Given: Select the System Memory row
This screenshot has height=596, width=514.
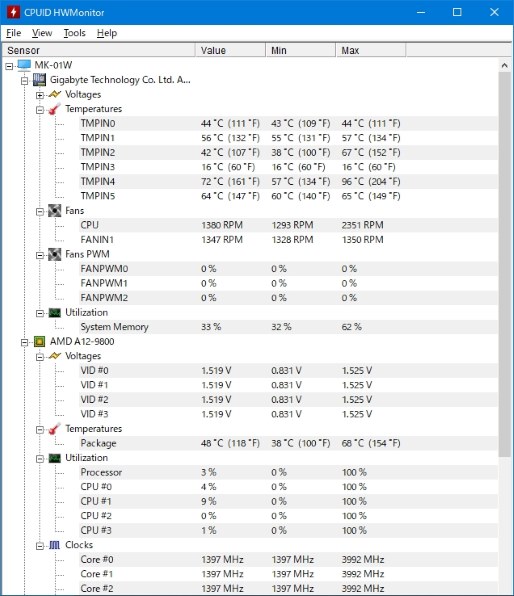Looking at the screenshot, I should [288, 327].
